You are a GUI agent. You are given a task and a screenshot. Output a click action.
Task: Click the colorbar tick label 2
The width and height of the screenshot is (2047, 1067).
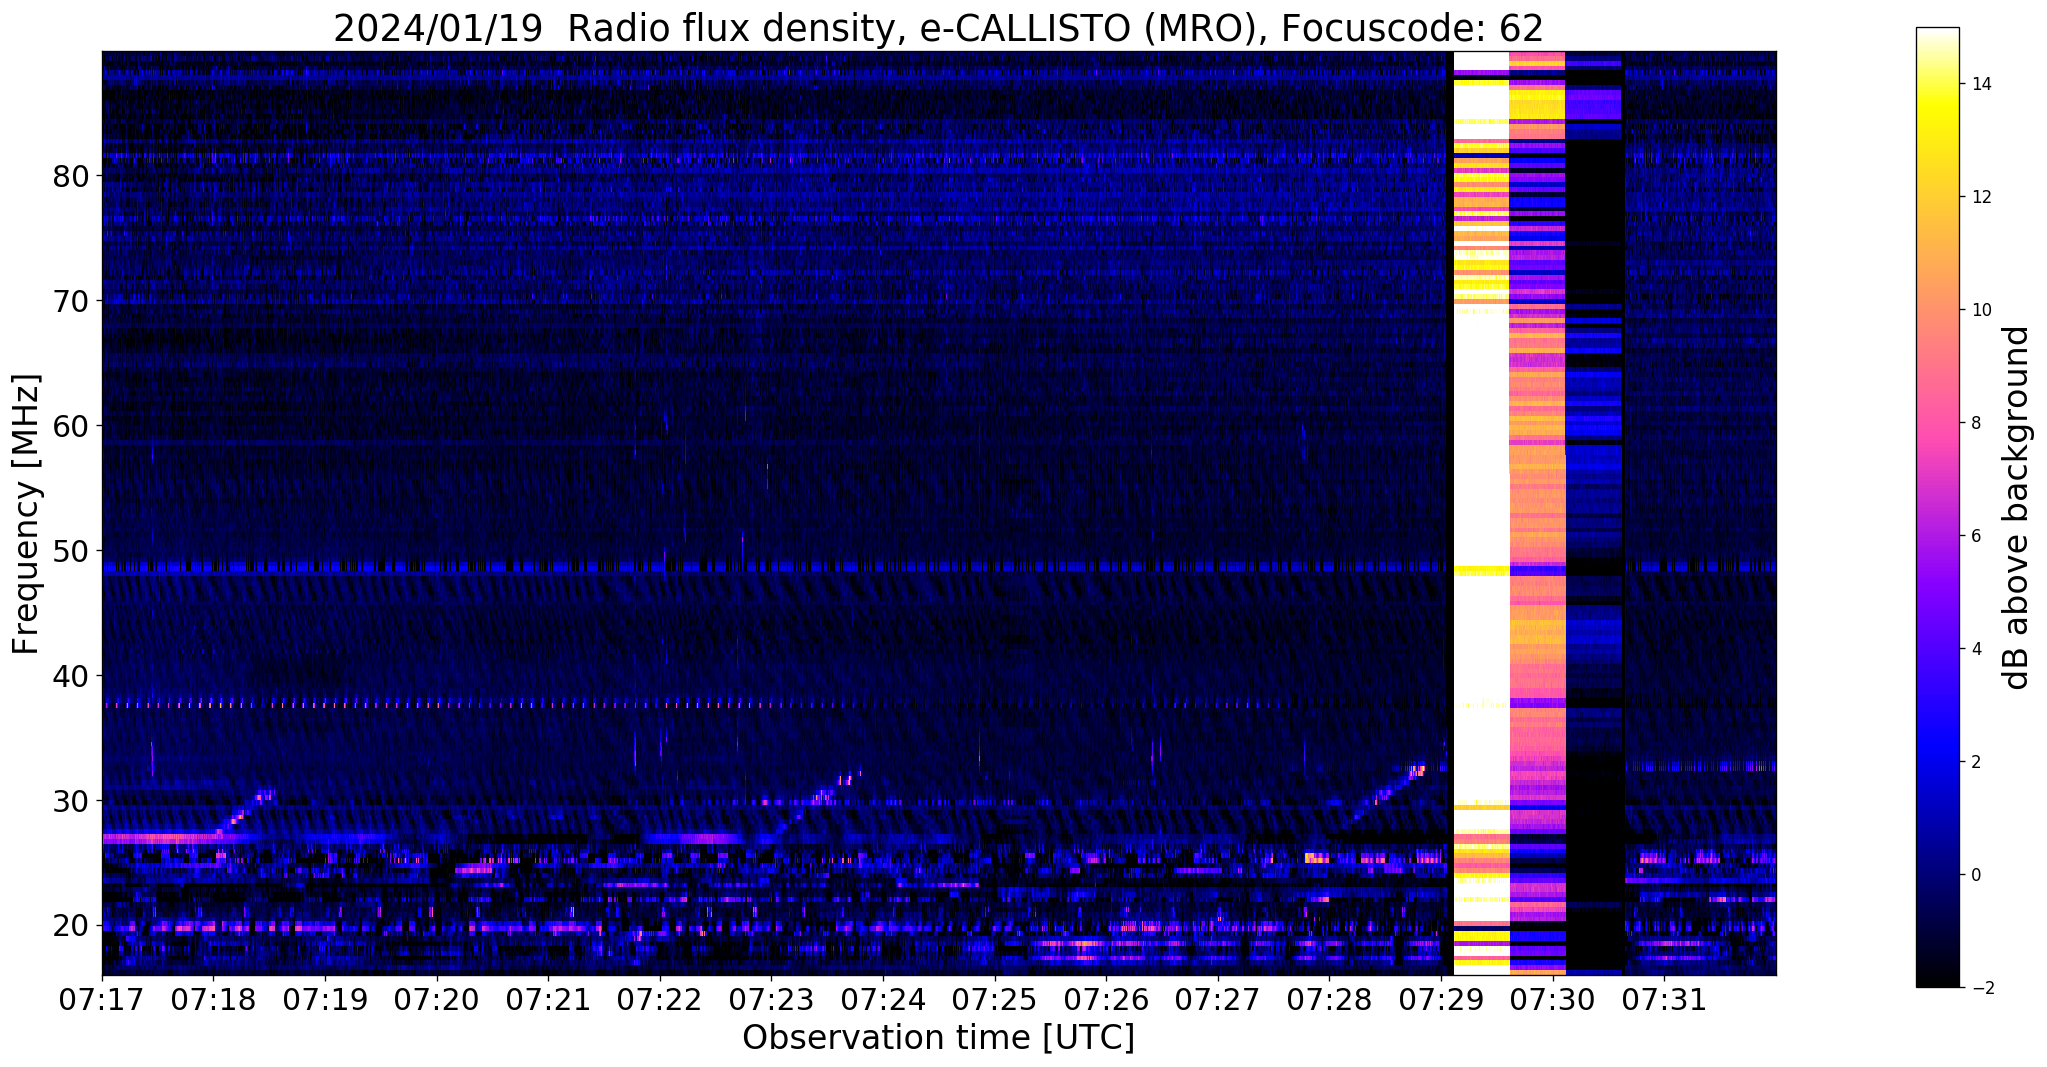click(x=1975, y=762)
